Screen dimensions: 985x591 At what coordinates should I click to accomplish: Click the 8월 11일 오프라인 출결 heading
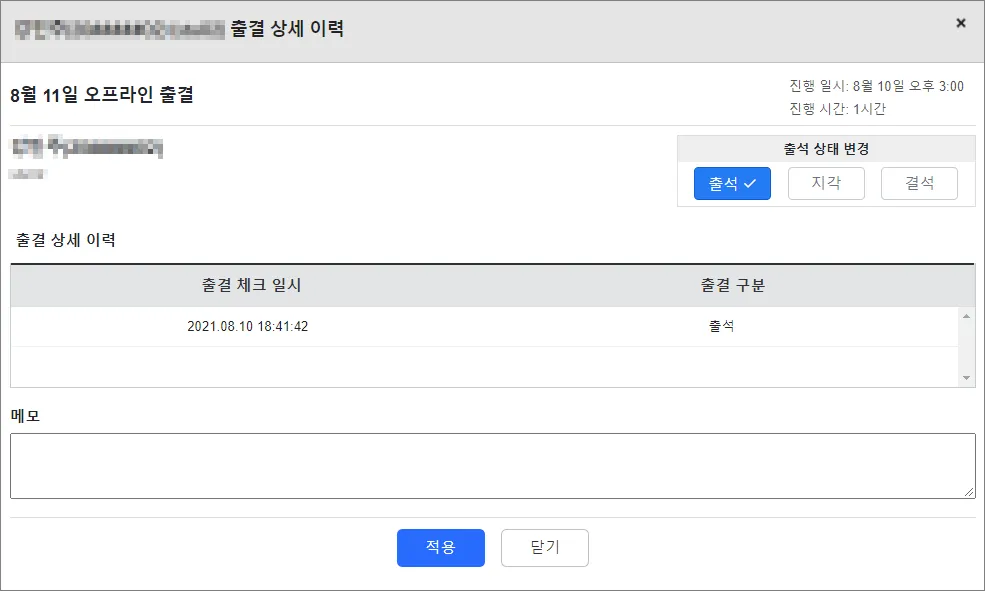tap(102, 96)
